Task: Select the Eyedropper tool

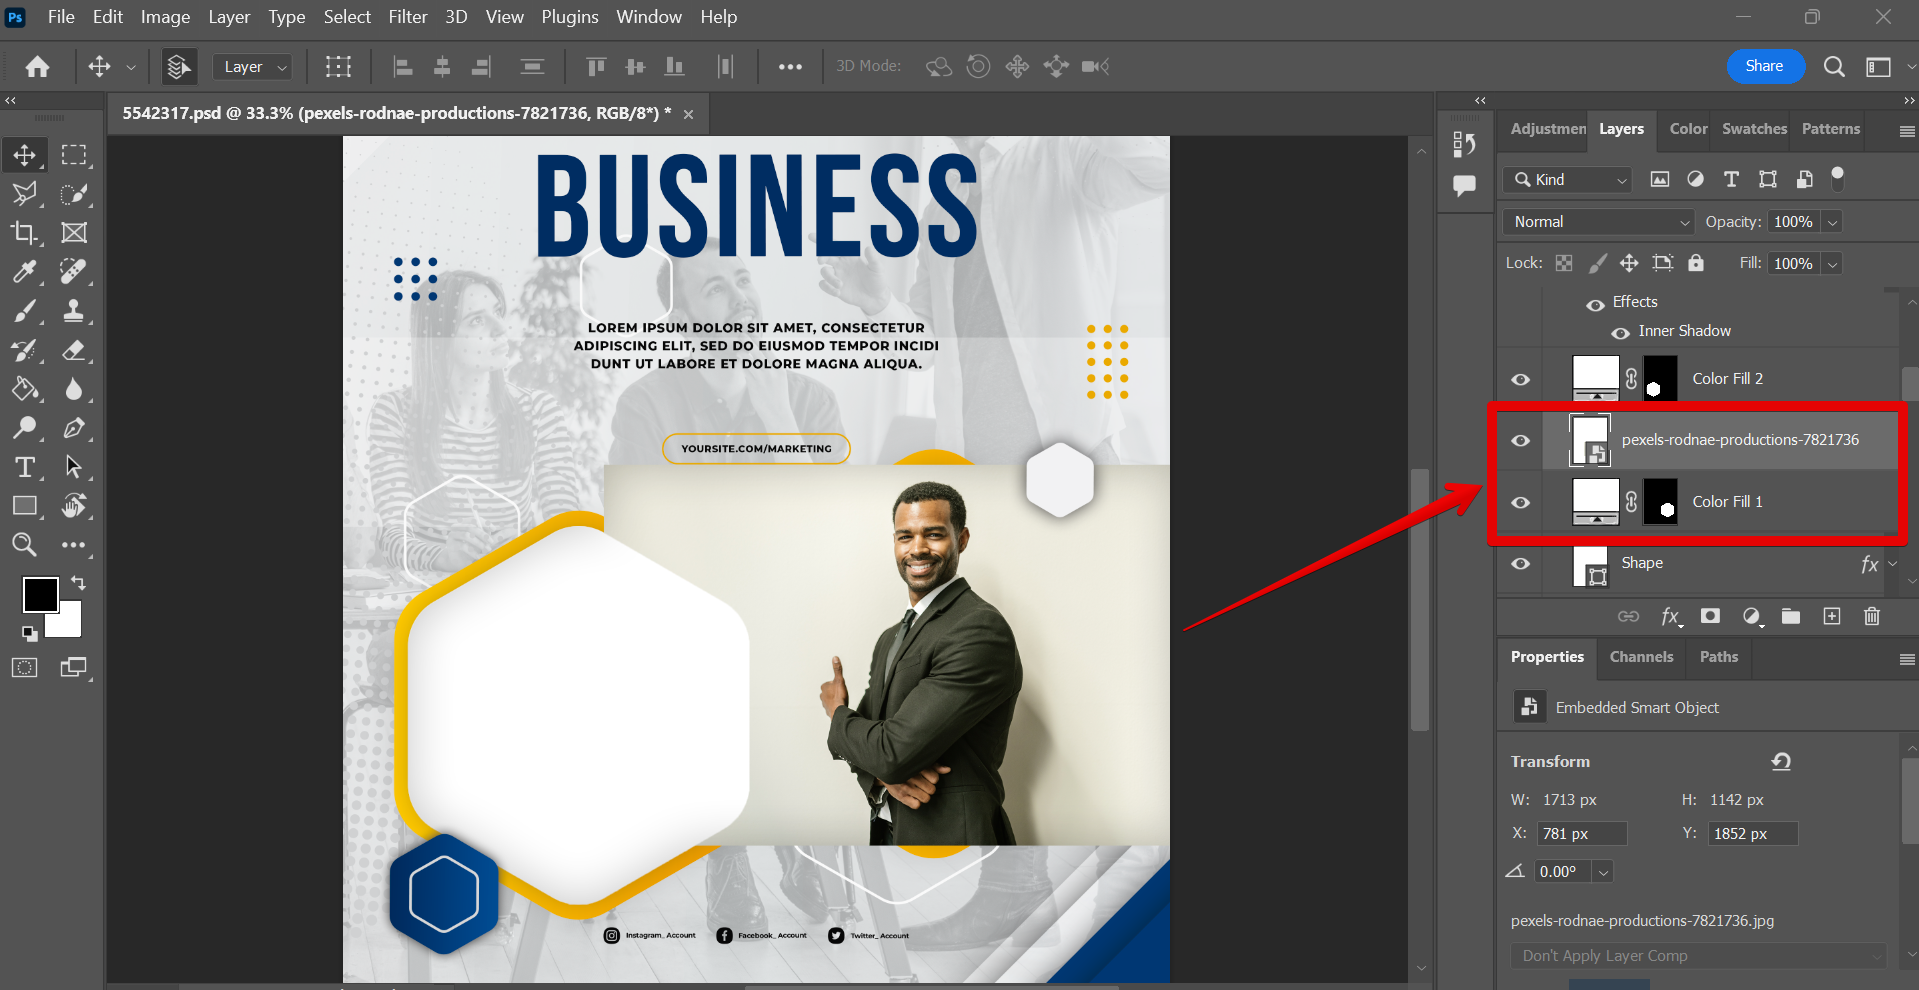Action: click(24, 272)
